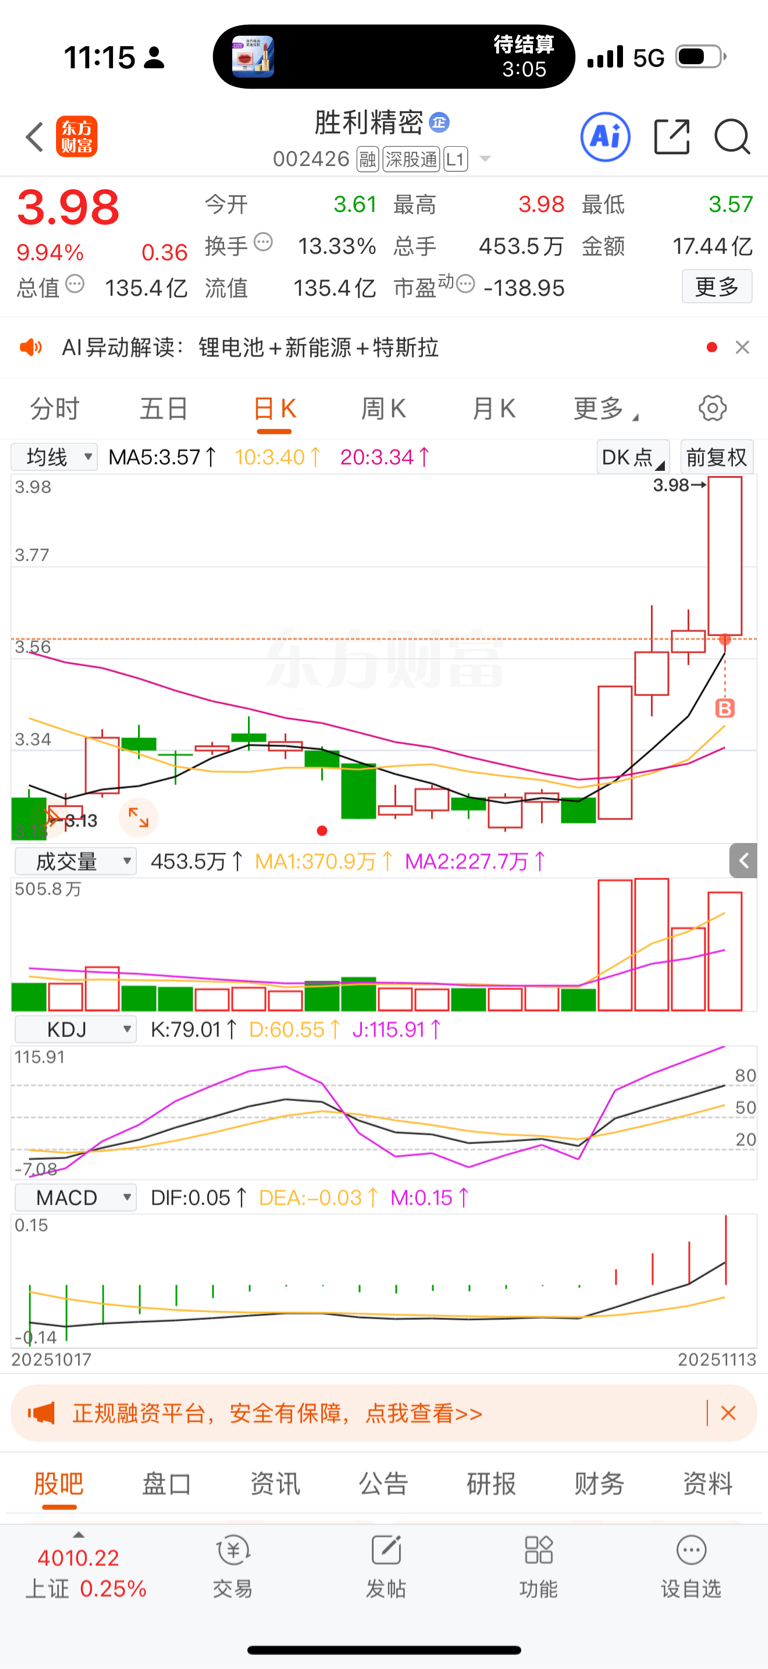
Task: Switch to 公告 tab
Action: click(x=383, y=1483)
